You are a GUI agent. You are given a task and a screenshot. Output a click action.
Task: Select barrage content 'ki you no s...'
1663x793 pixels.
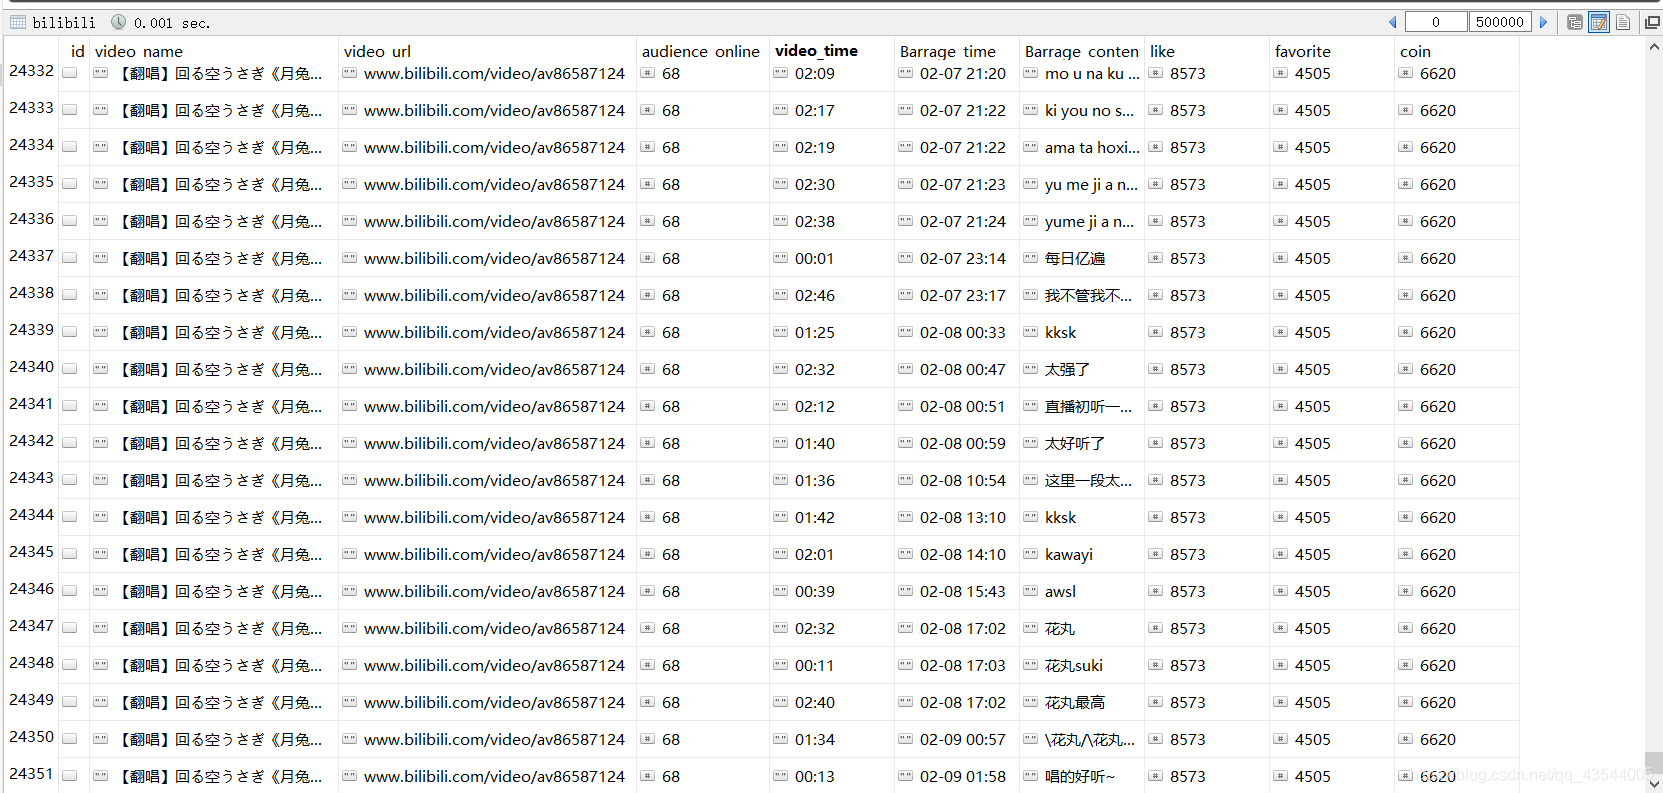click(1090, 111)
